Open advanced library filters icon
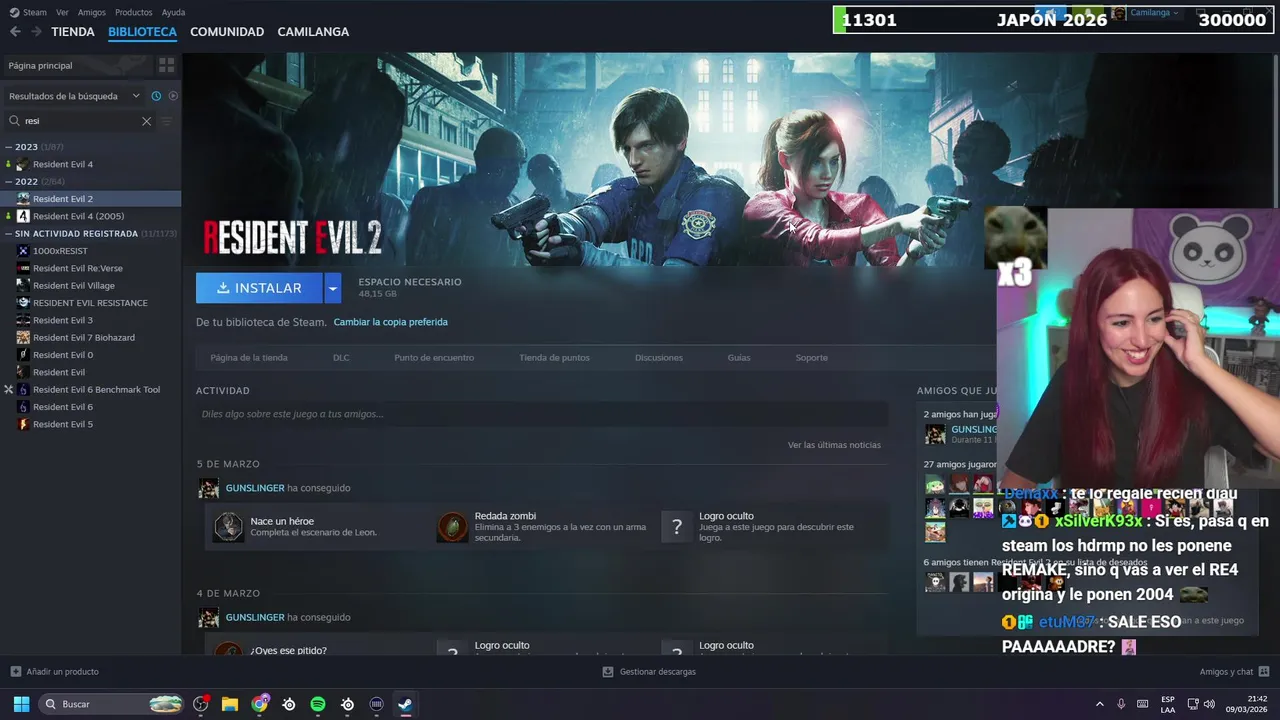The height and width of the screenshot is (720, 1280). [167, 121]
